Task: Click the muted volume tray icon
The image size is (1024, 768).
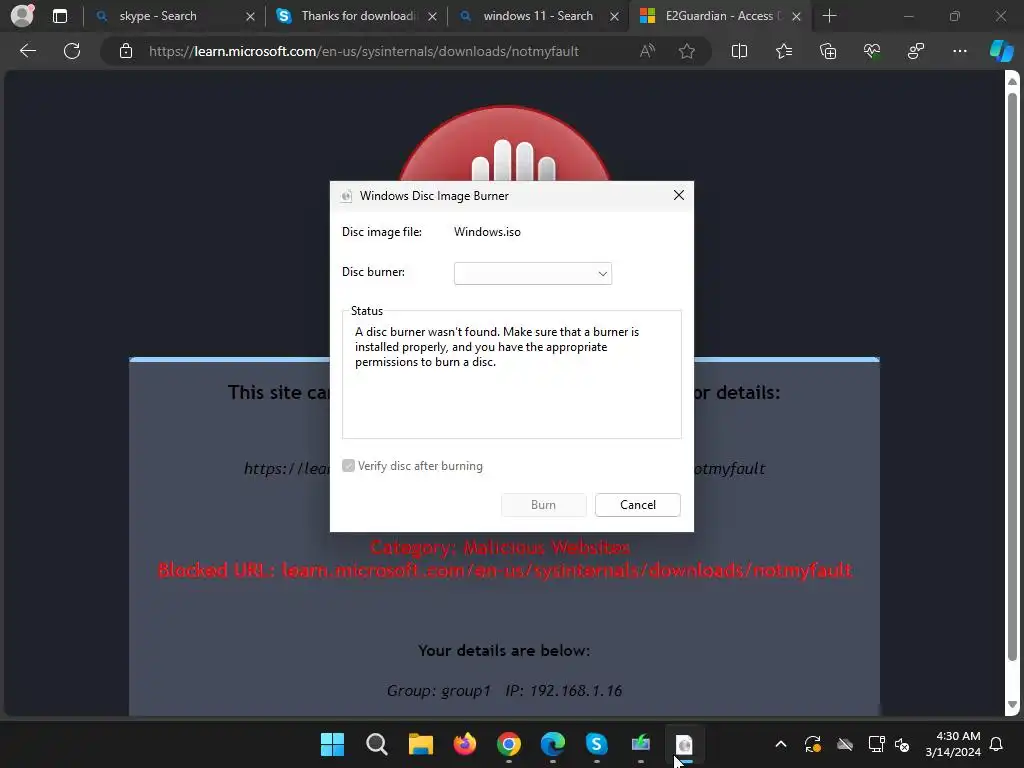Action: (x=902, y=744)
